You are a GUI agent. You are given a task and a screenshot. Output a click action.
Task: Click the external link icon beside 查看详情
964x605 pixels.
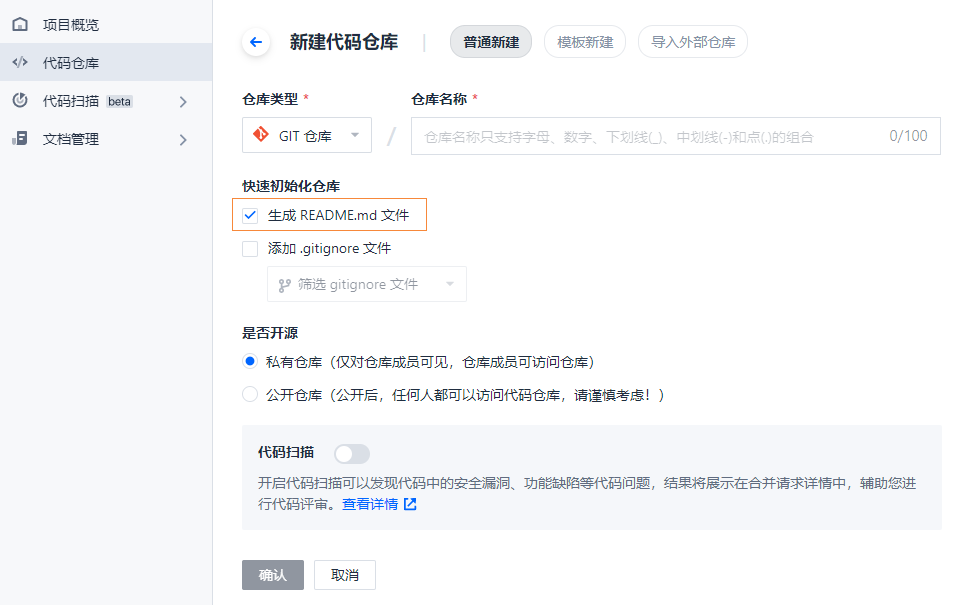410,504
